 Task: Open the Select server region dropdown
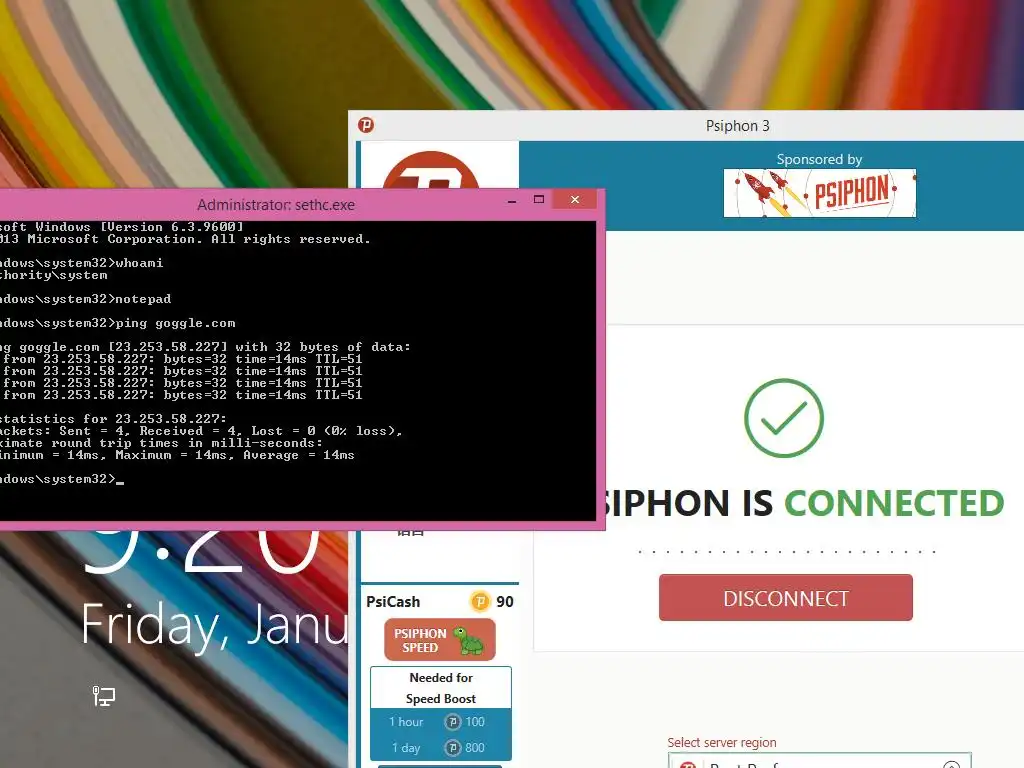820,761
